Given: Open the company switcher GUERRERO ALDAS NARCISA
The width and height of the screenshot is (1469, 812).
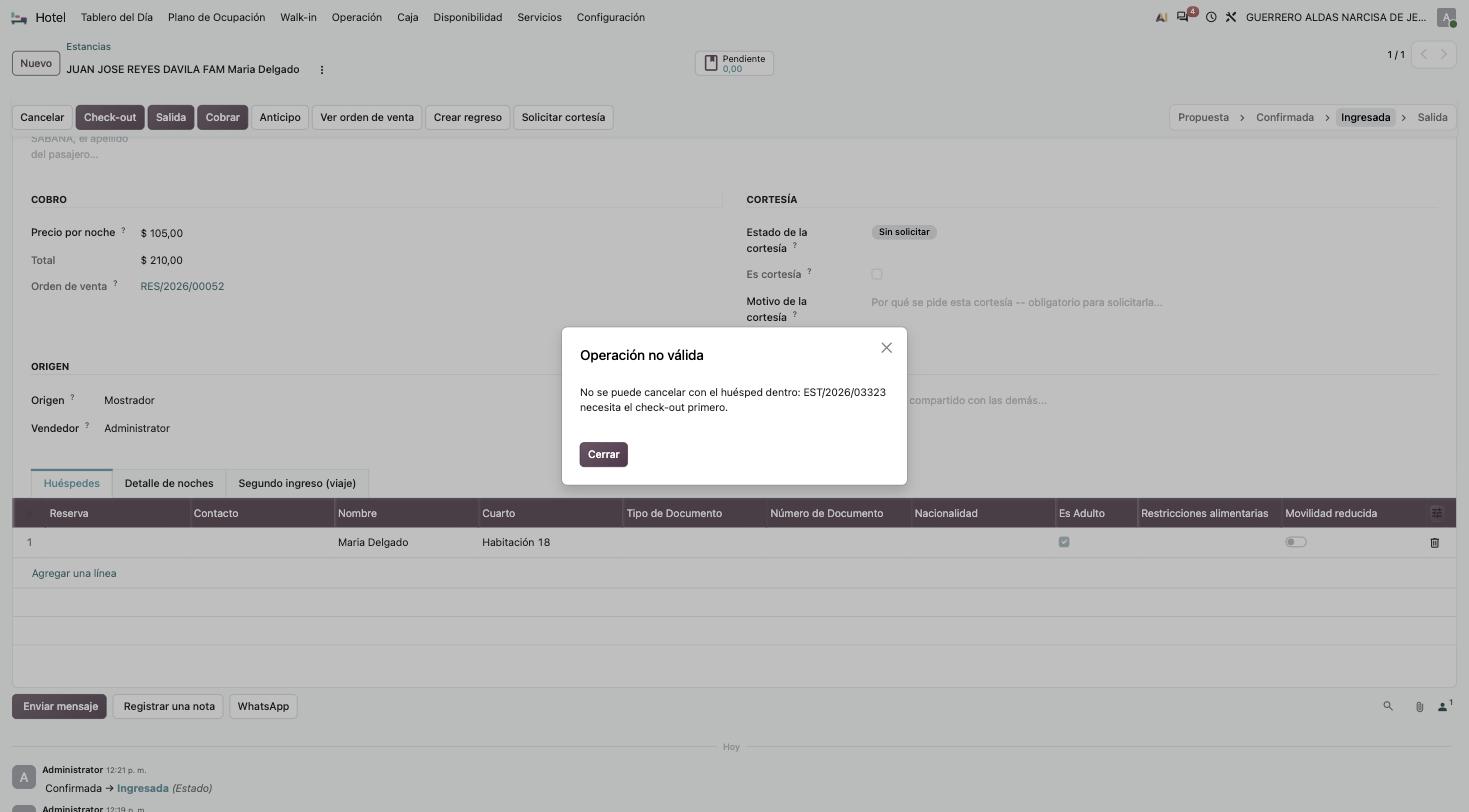Looking at the screenshot, I should (x=1336, y=17).
